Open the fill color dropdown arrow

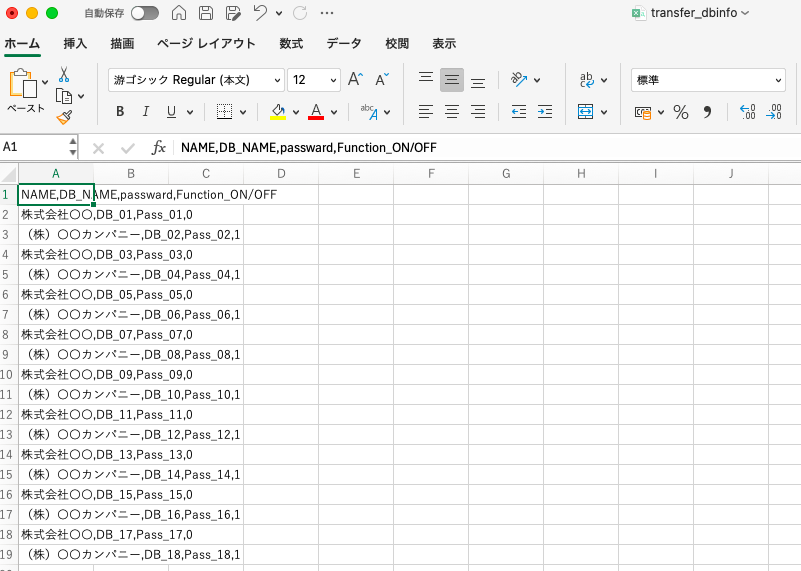coord(296,112)
